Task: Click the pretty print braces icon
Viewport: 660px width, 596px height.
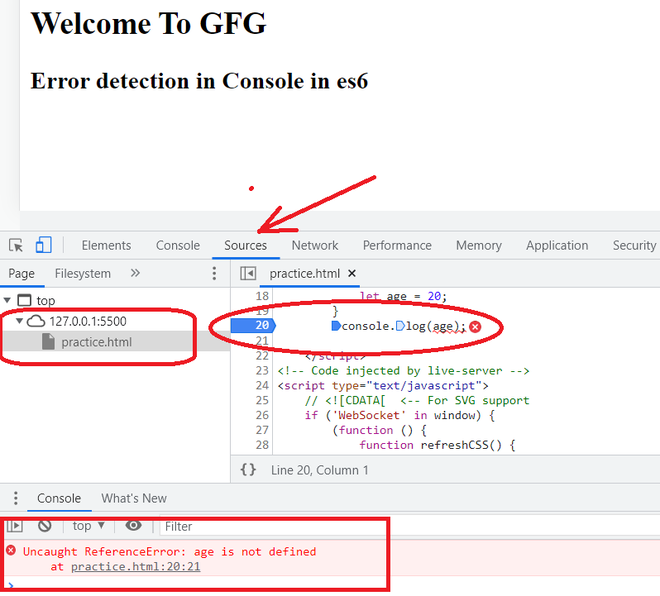Action: point(248,469)
